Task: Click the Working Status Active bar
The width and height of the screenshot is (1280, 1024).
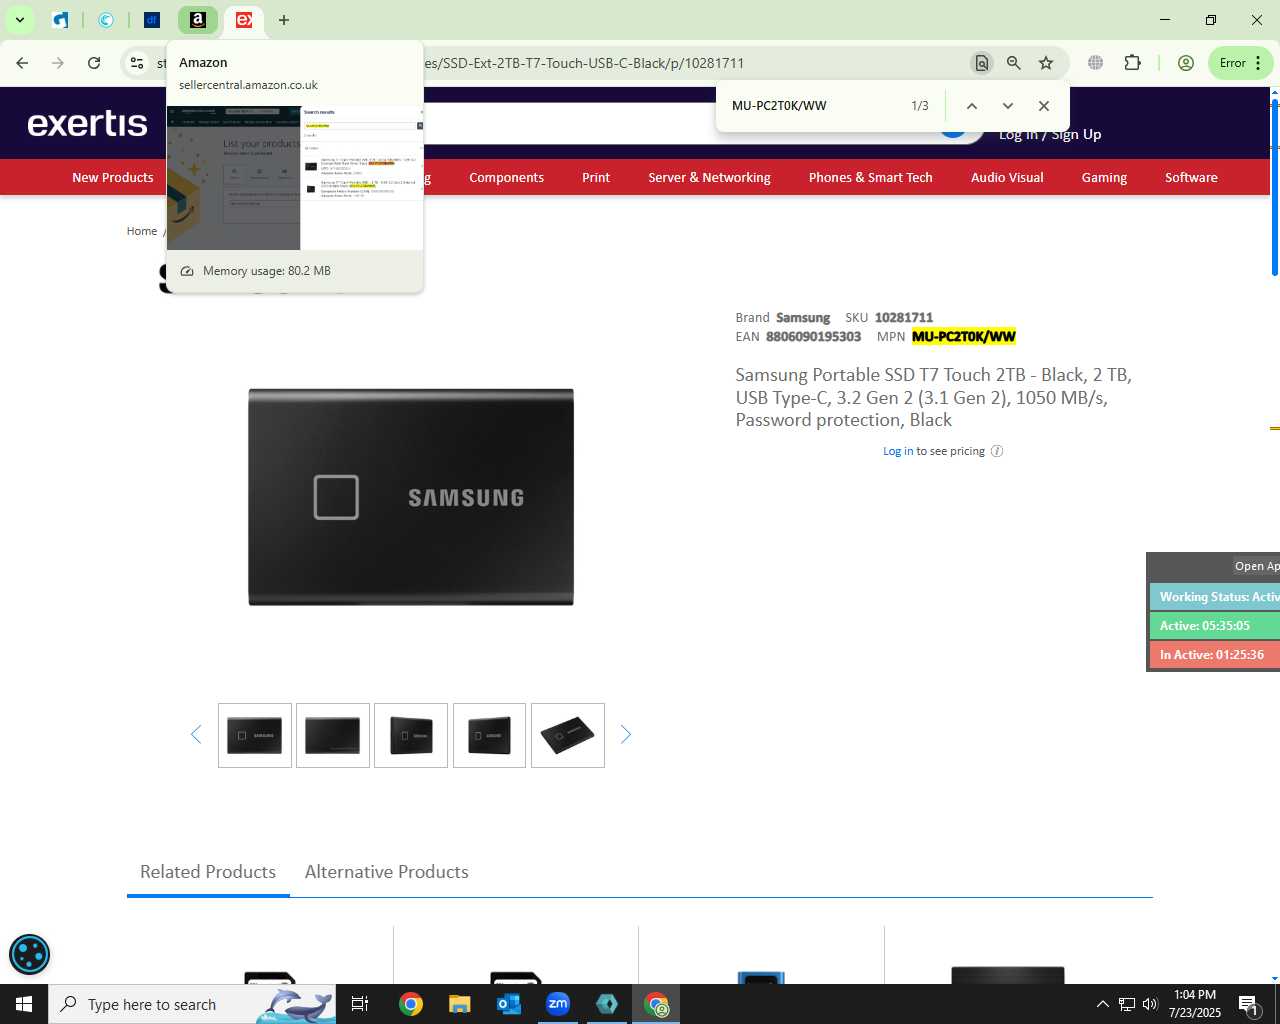Action: tap(1215, 597)
